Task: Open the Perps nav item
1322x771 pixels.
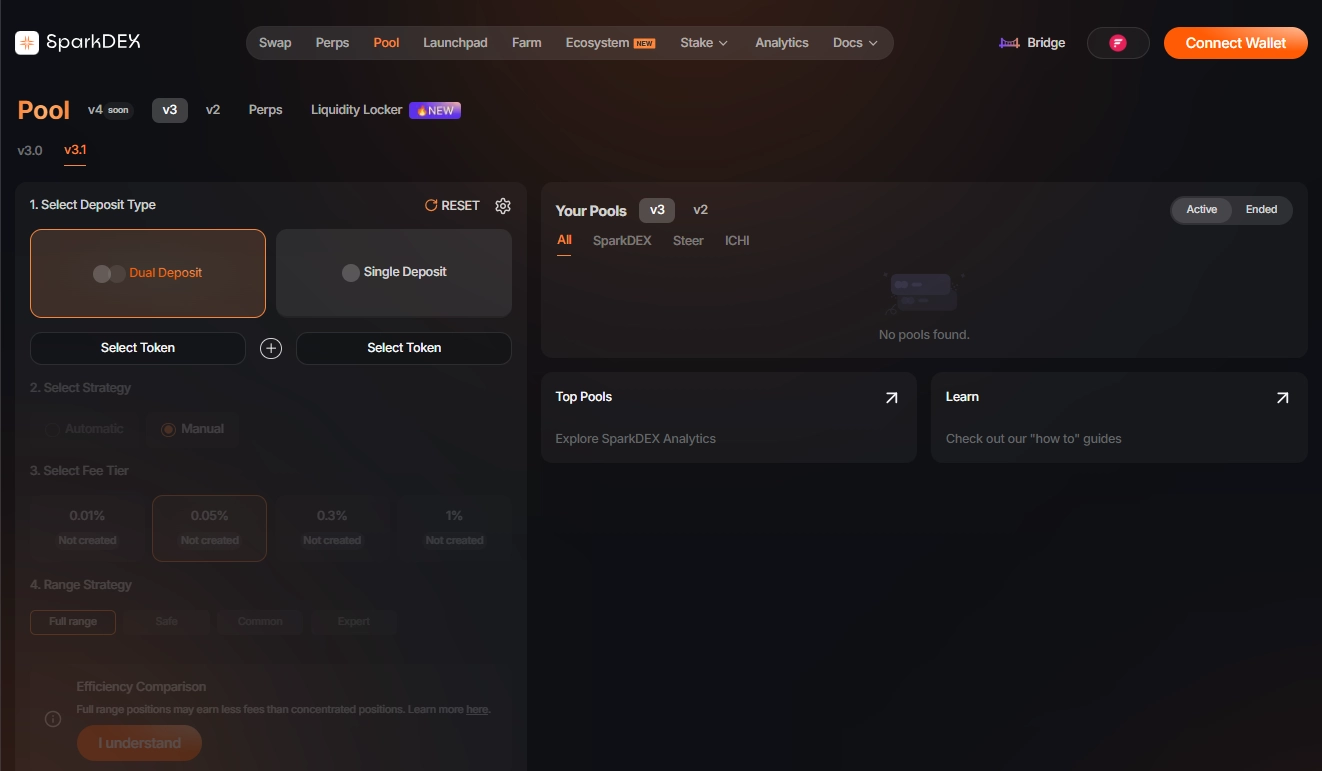Action: pos(332,43)
